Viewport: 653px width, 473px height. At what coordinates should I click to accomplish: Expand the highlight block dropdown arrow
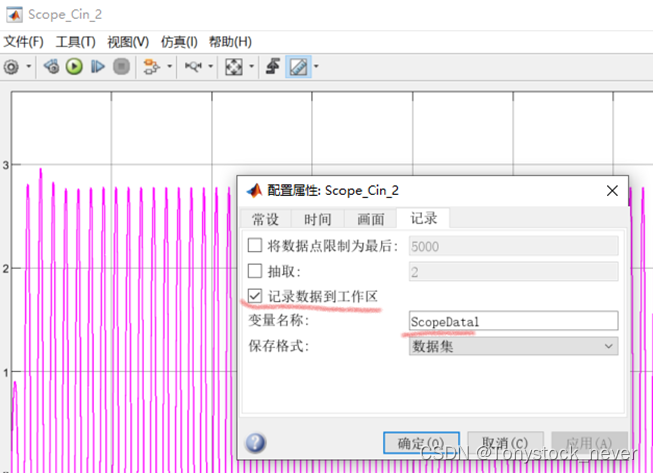coord(169,66)
